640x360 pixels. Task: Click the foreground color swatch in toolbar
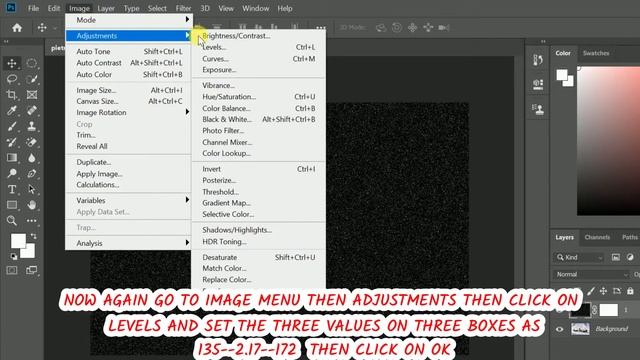18,240
